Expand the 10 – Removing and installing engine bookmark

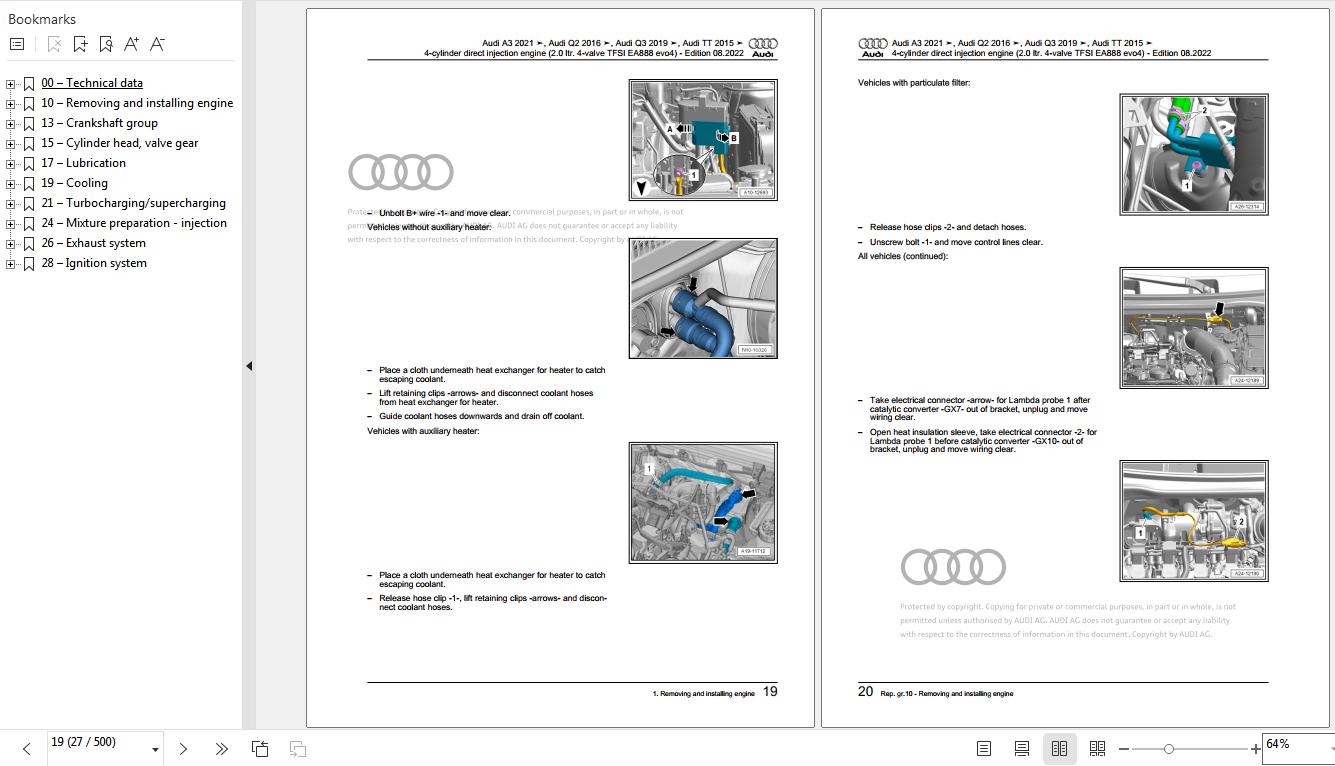[11, 104]
